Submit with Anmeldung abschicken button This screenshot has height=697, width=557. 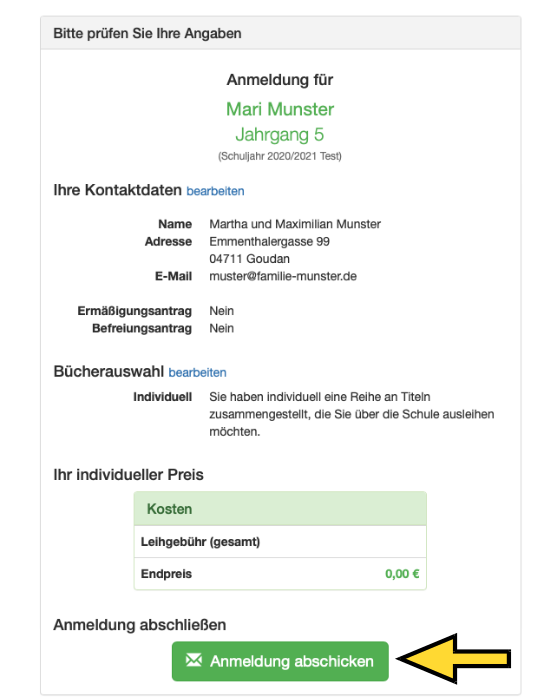[280, 661]
